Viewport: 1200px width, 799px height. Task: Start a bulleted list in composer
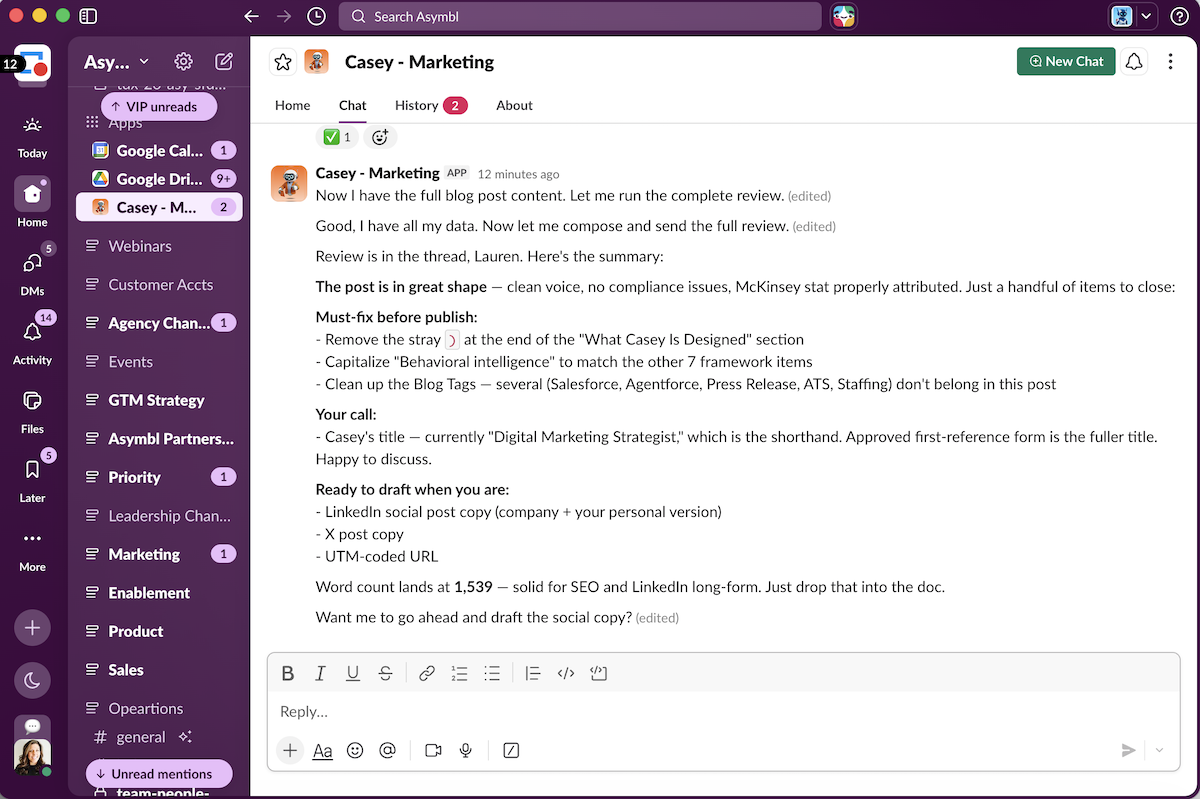point(492,673)
